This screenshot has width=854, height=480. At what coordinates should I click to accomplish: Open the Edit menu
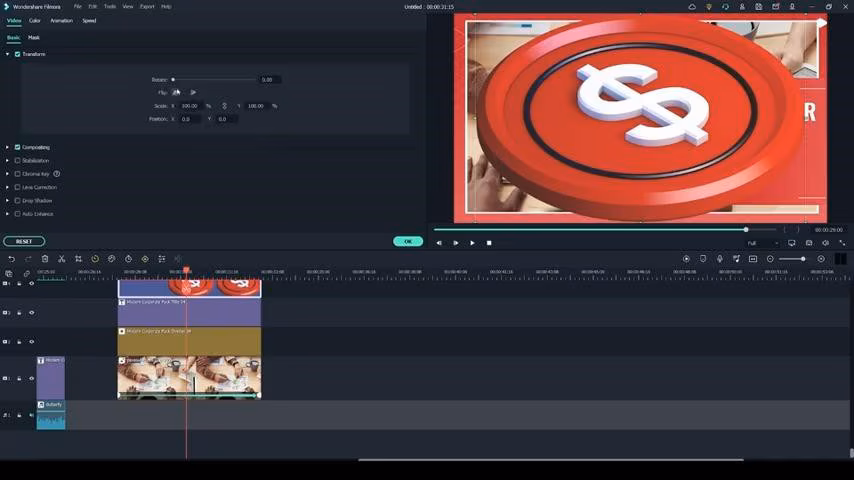[93, 7]
